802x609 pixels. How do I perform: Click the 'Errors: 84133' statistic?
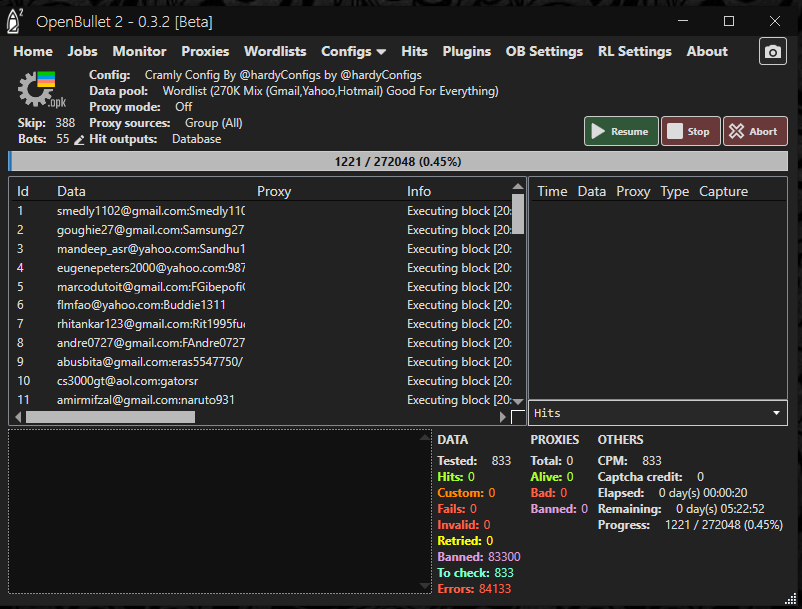474,589
